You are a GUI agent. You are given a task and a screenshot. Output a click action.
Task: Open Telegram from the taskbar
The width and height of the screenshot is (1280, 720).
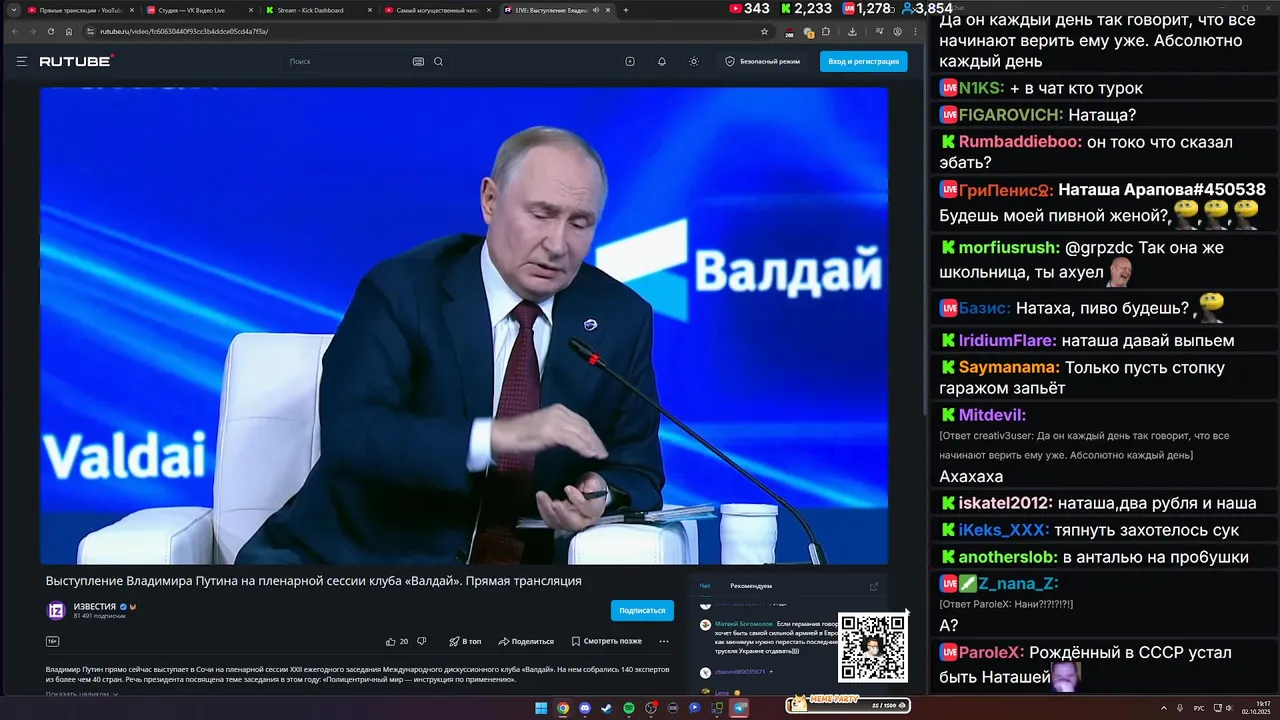click(739, 708)
